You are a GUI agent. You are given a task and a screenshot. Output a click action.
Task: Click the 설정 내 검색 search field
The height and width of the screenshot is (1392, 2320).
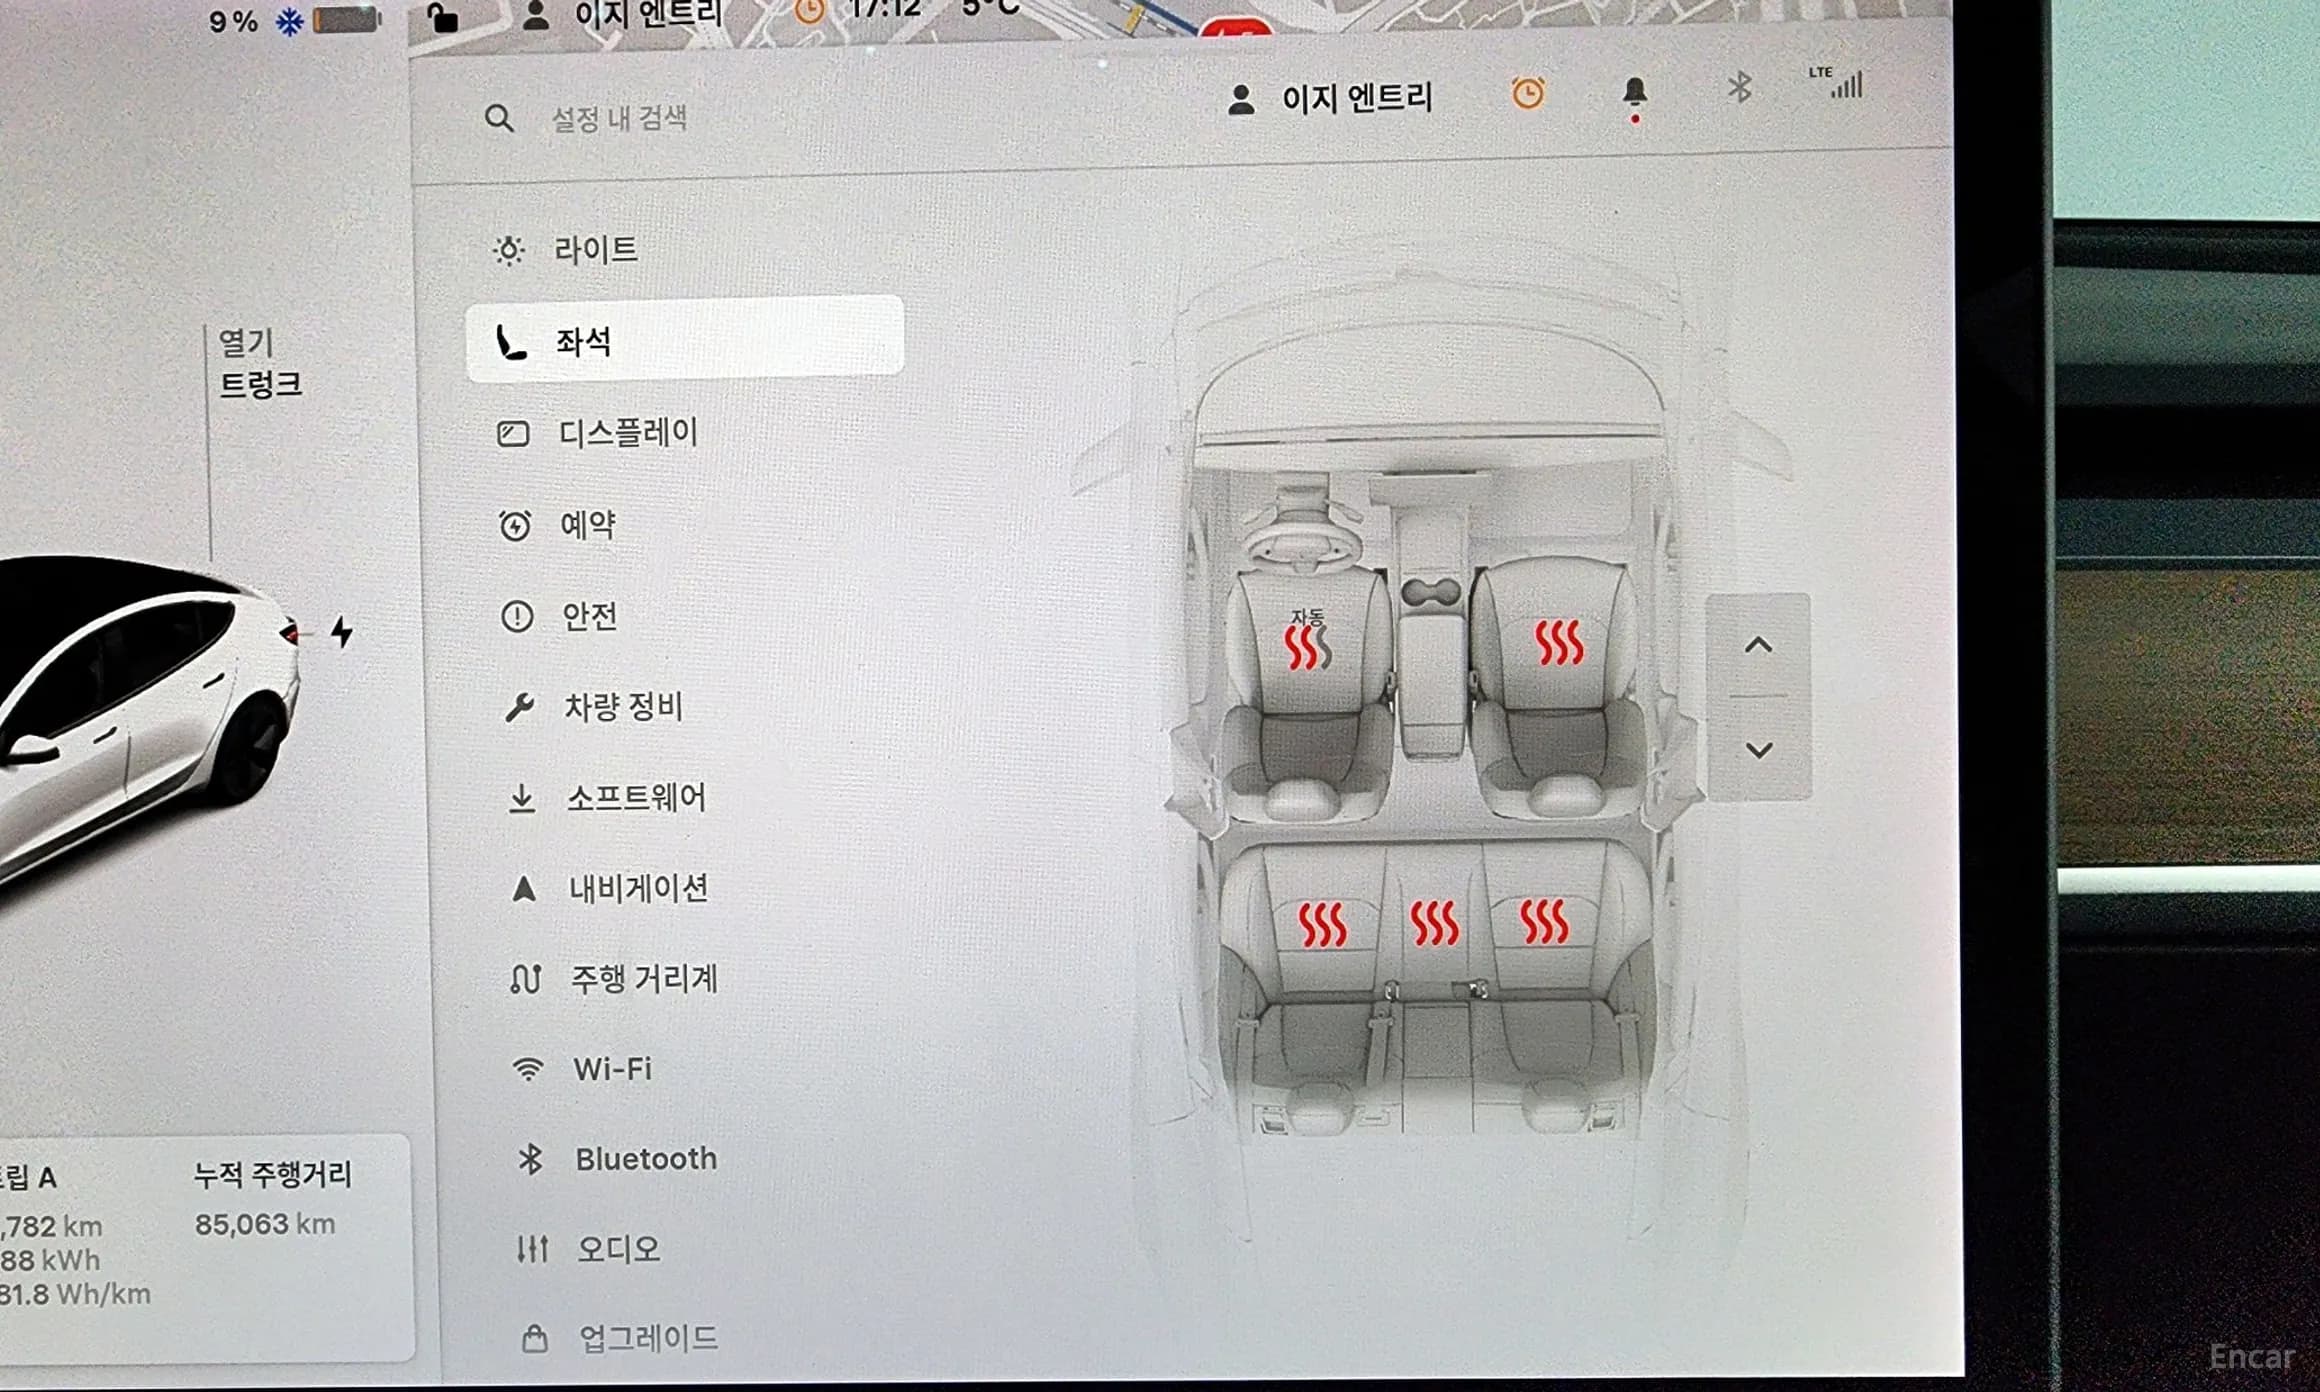(619, 119)
